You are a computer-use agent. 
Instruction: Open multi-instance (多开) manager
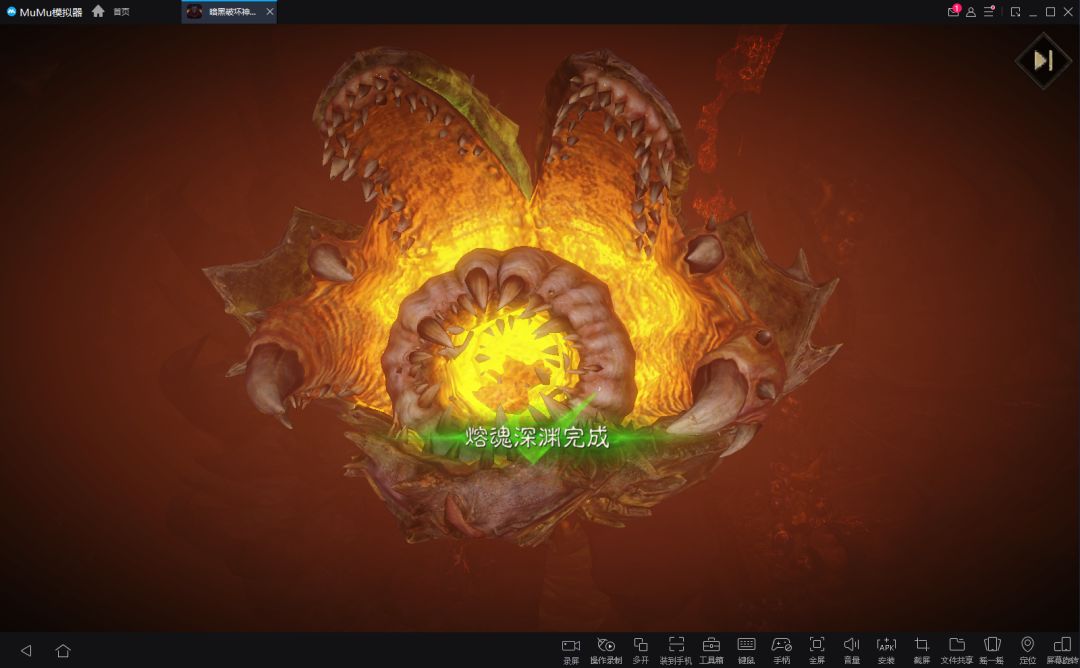point(641,650)
